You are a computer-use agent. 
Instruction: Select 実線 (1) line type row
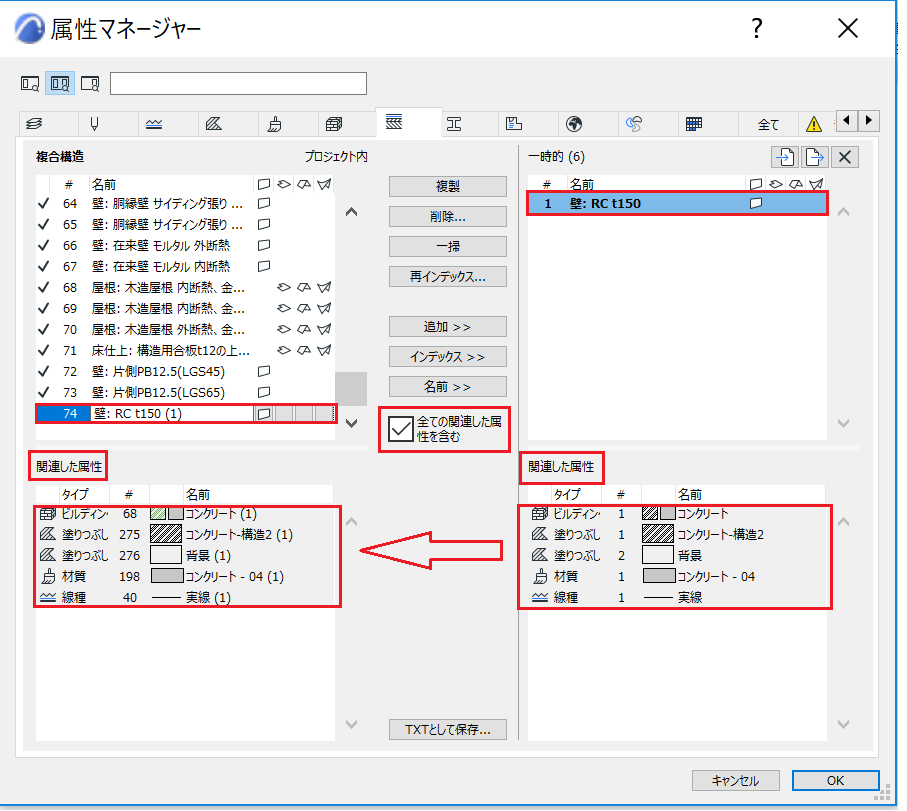click(x=185, y=598)
